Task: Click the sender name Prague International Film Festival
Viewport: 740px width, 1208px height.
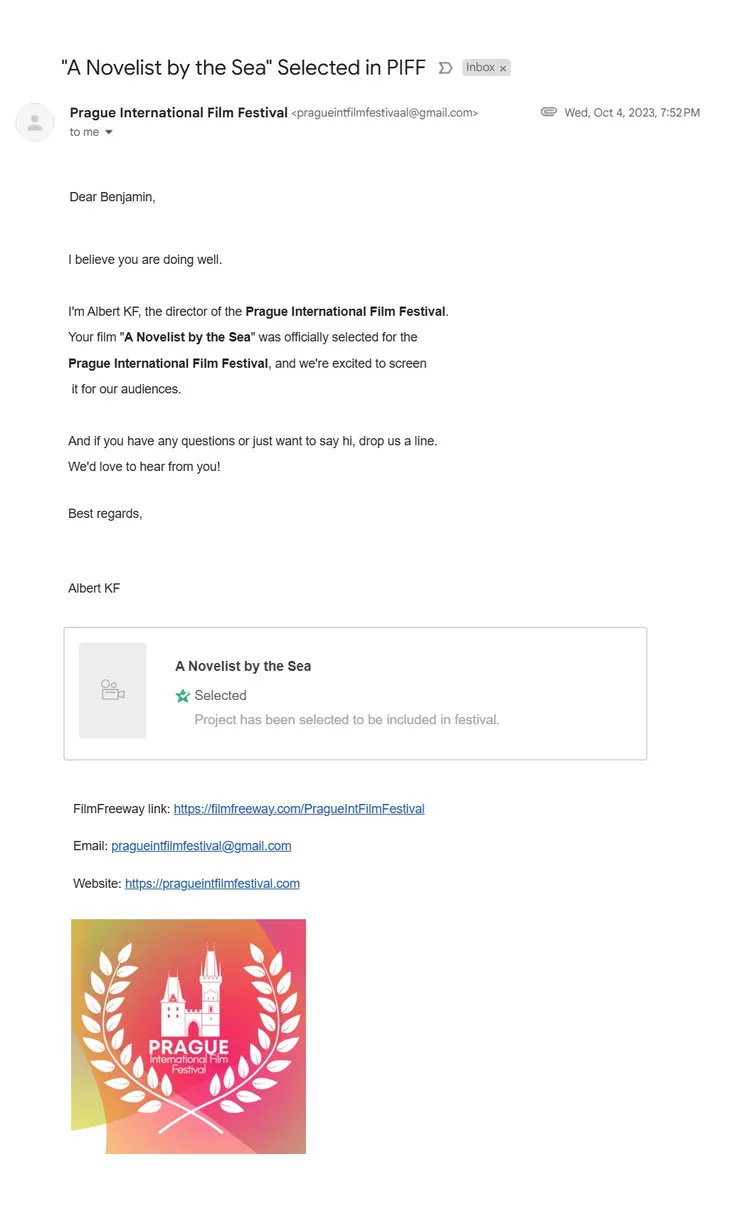Action: [179, 113]
